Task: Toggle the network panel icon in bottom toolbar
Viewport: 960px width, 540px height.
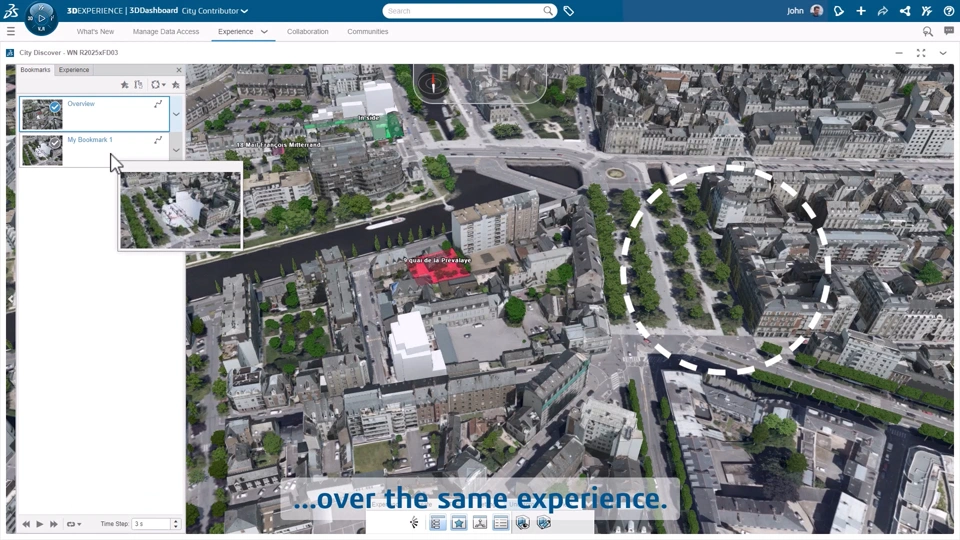Action: click(x=480, y=523)
